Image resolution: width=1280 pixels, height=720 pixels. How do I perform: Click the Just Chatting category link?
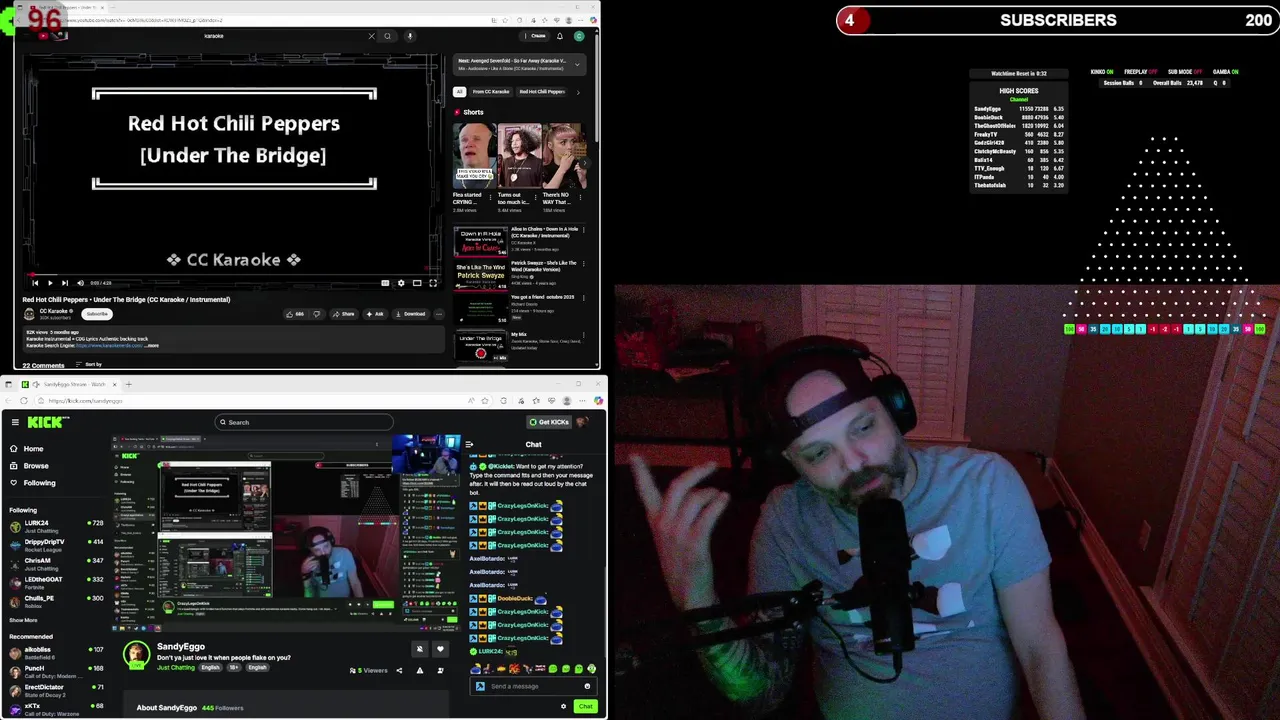point(176,667)
